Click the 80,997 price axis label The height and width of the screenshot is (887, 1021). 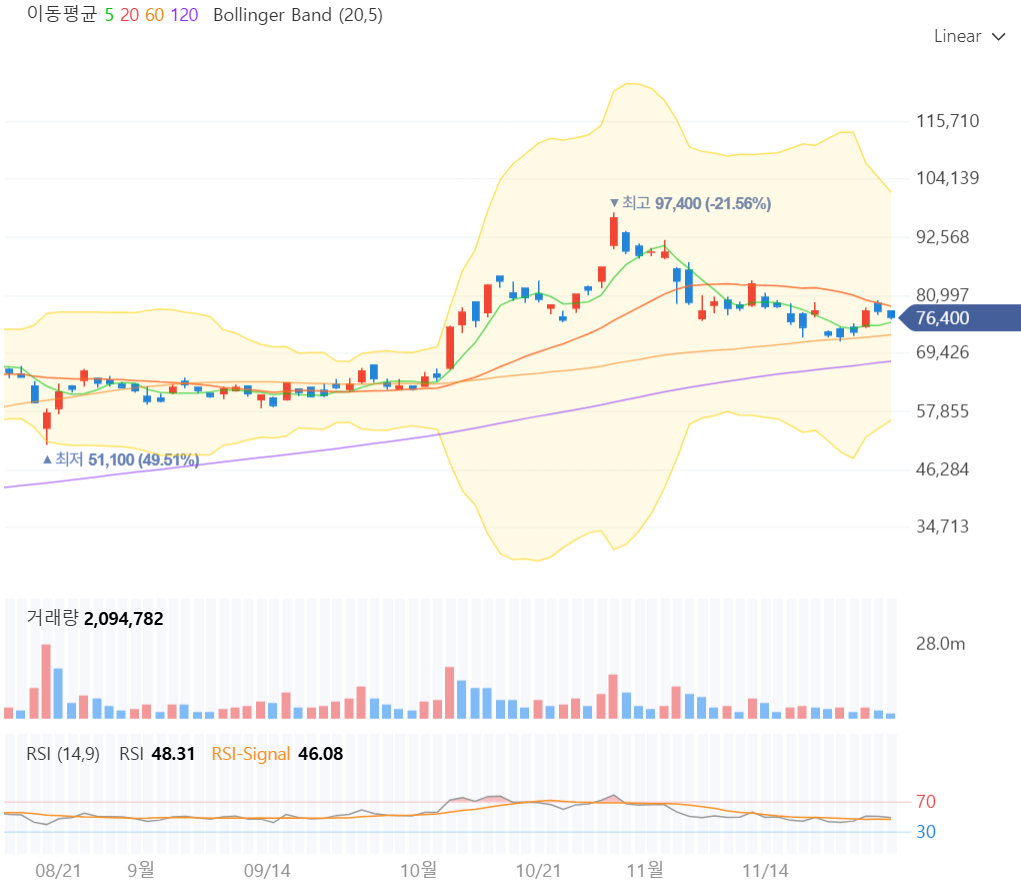click(x=943, y=295)
